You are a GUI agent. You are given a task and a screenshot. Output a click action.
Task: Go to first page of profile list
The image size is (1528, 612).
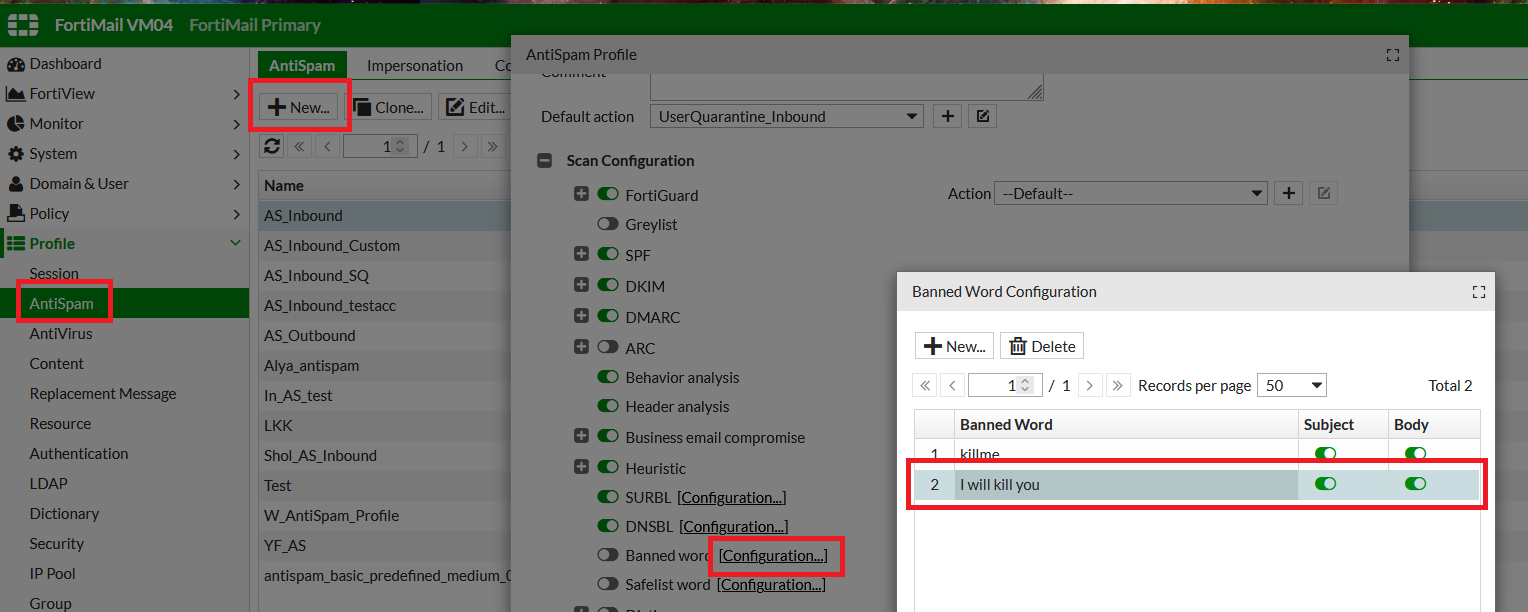299,146
